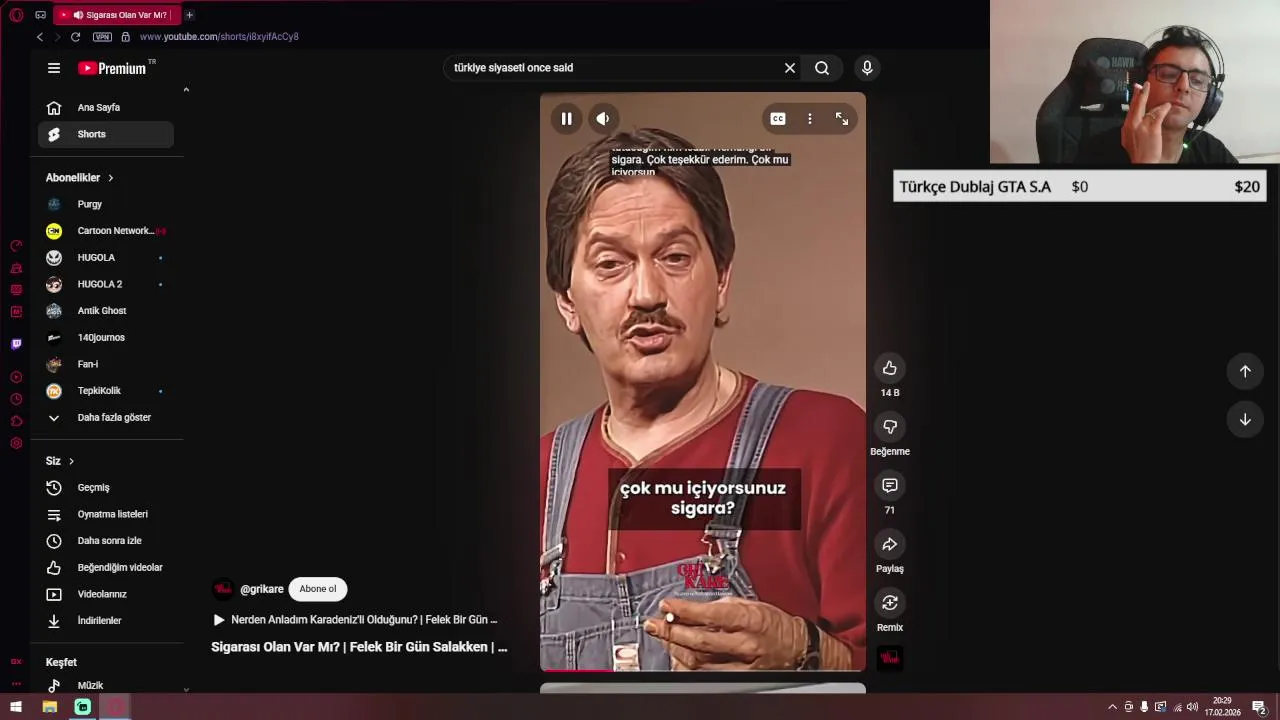Go to previous Short with up arrow
The image size is (1280, 720).
click(1245, 371)
